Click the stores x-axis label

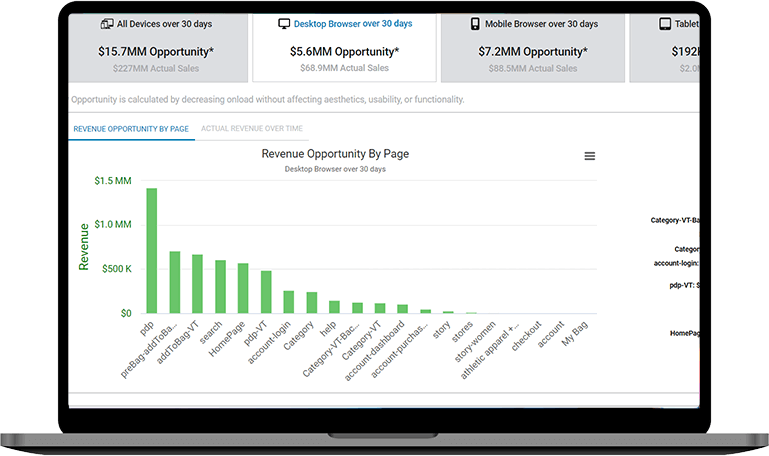click(462, 331)
